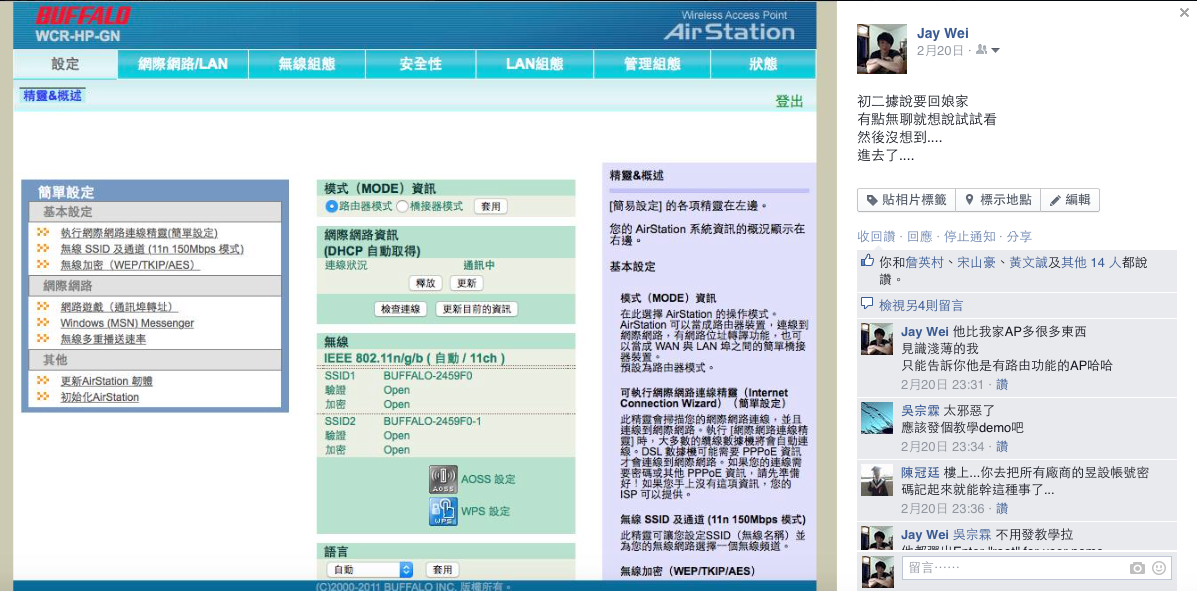Click bullet icon beside Windows (MSN) Messenger
This screenshot has height=591, width=1197.
point(43,323)
